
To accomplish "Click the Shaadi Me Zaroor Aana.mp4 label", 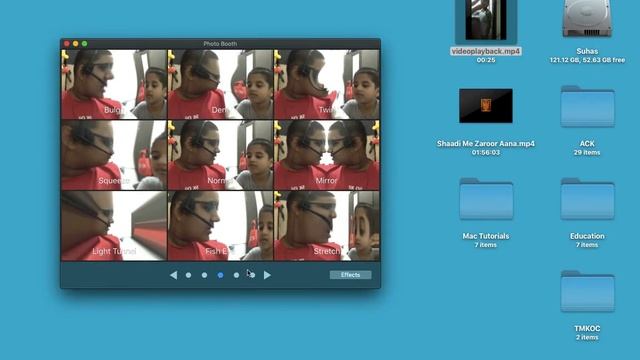I will click(486, 144).
